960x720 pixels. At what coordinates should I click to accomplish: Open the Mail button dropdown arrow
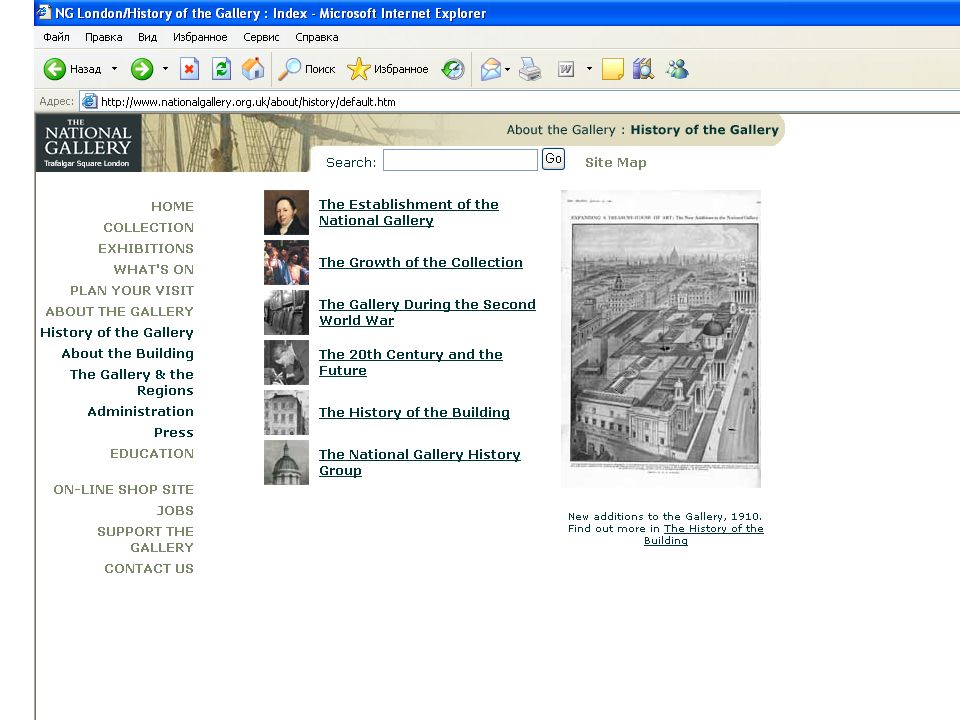pos(508,69)
